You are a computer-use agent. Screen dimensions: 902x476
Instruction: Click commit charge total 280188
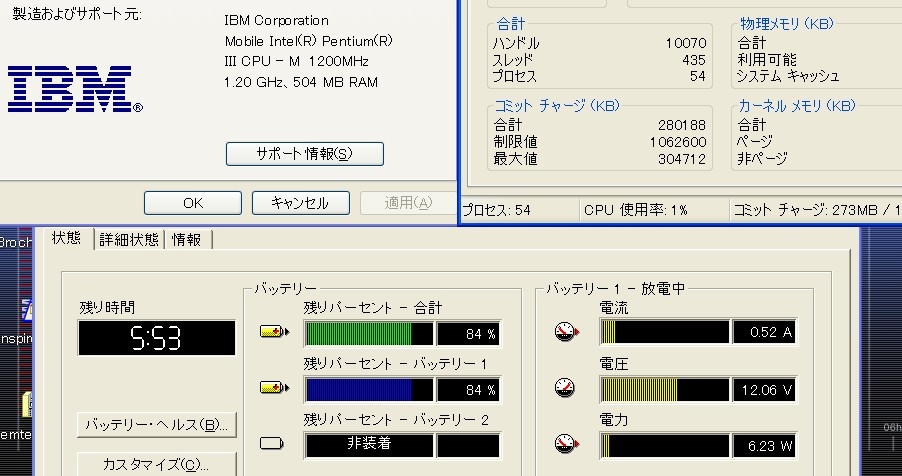(682, 125)
